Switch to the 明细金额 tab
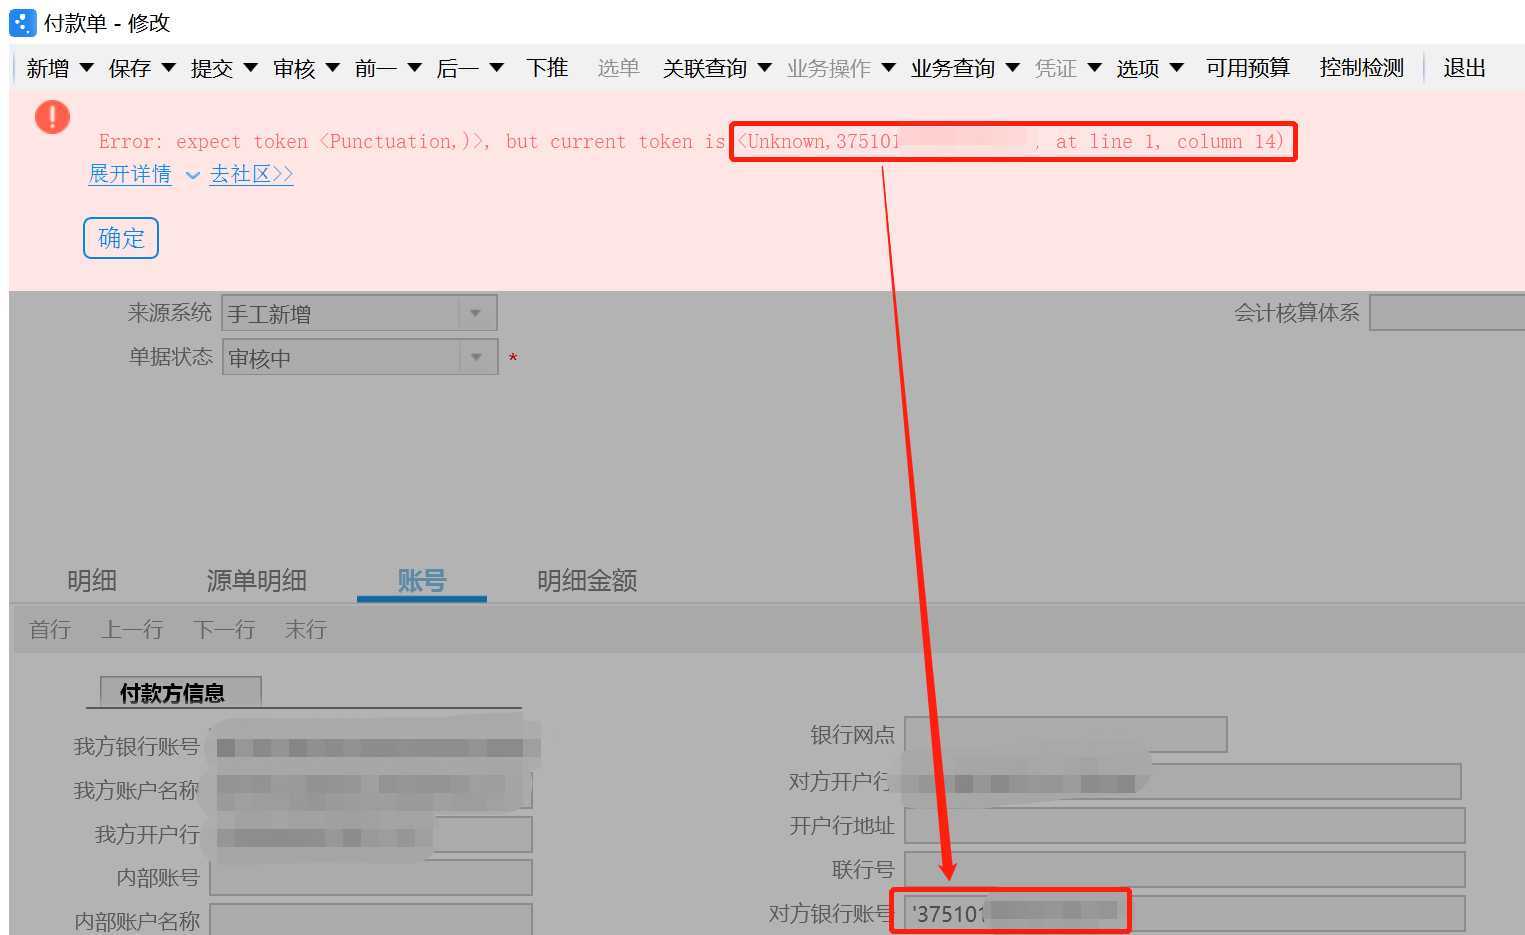This screenshot has width=1525, height=935. coord(587,580)
